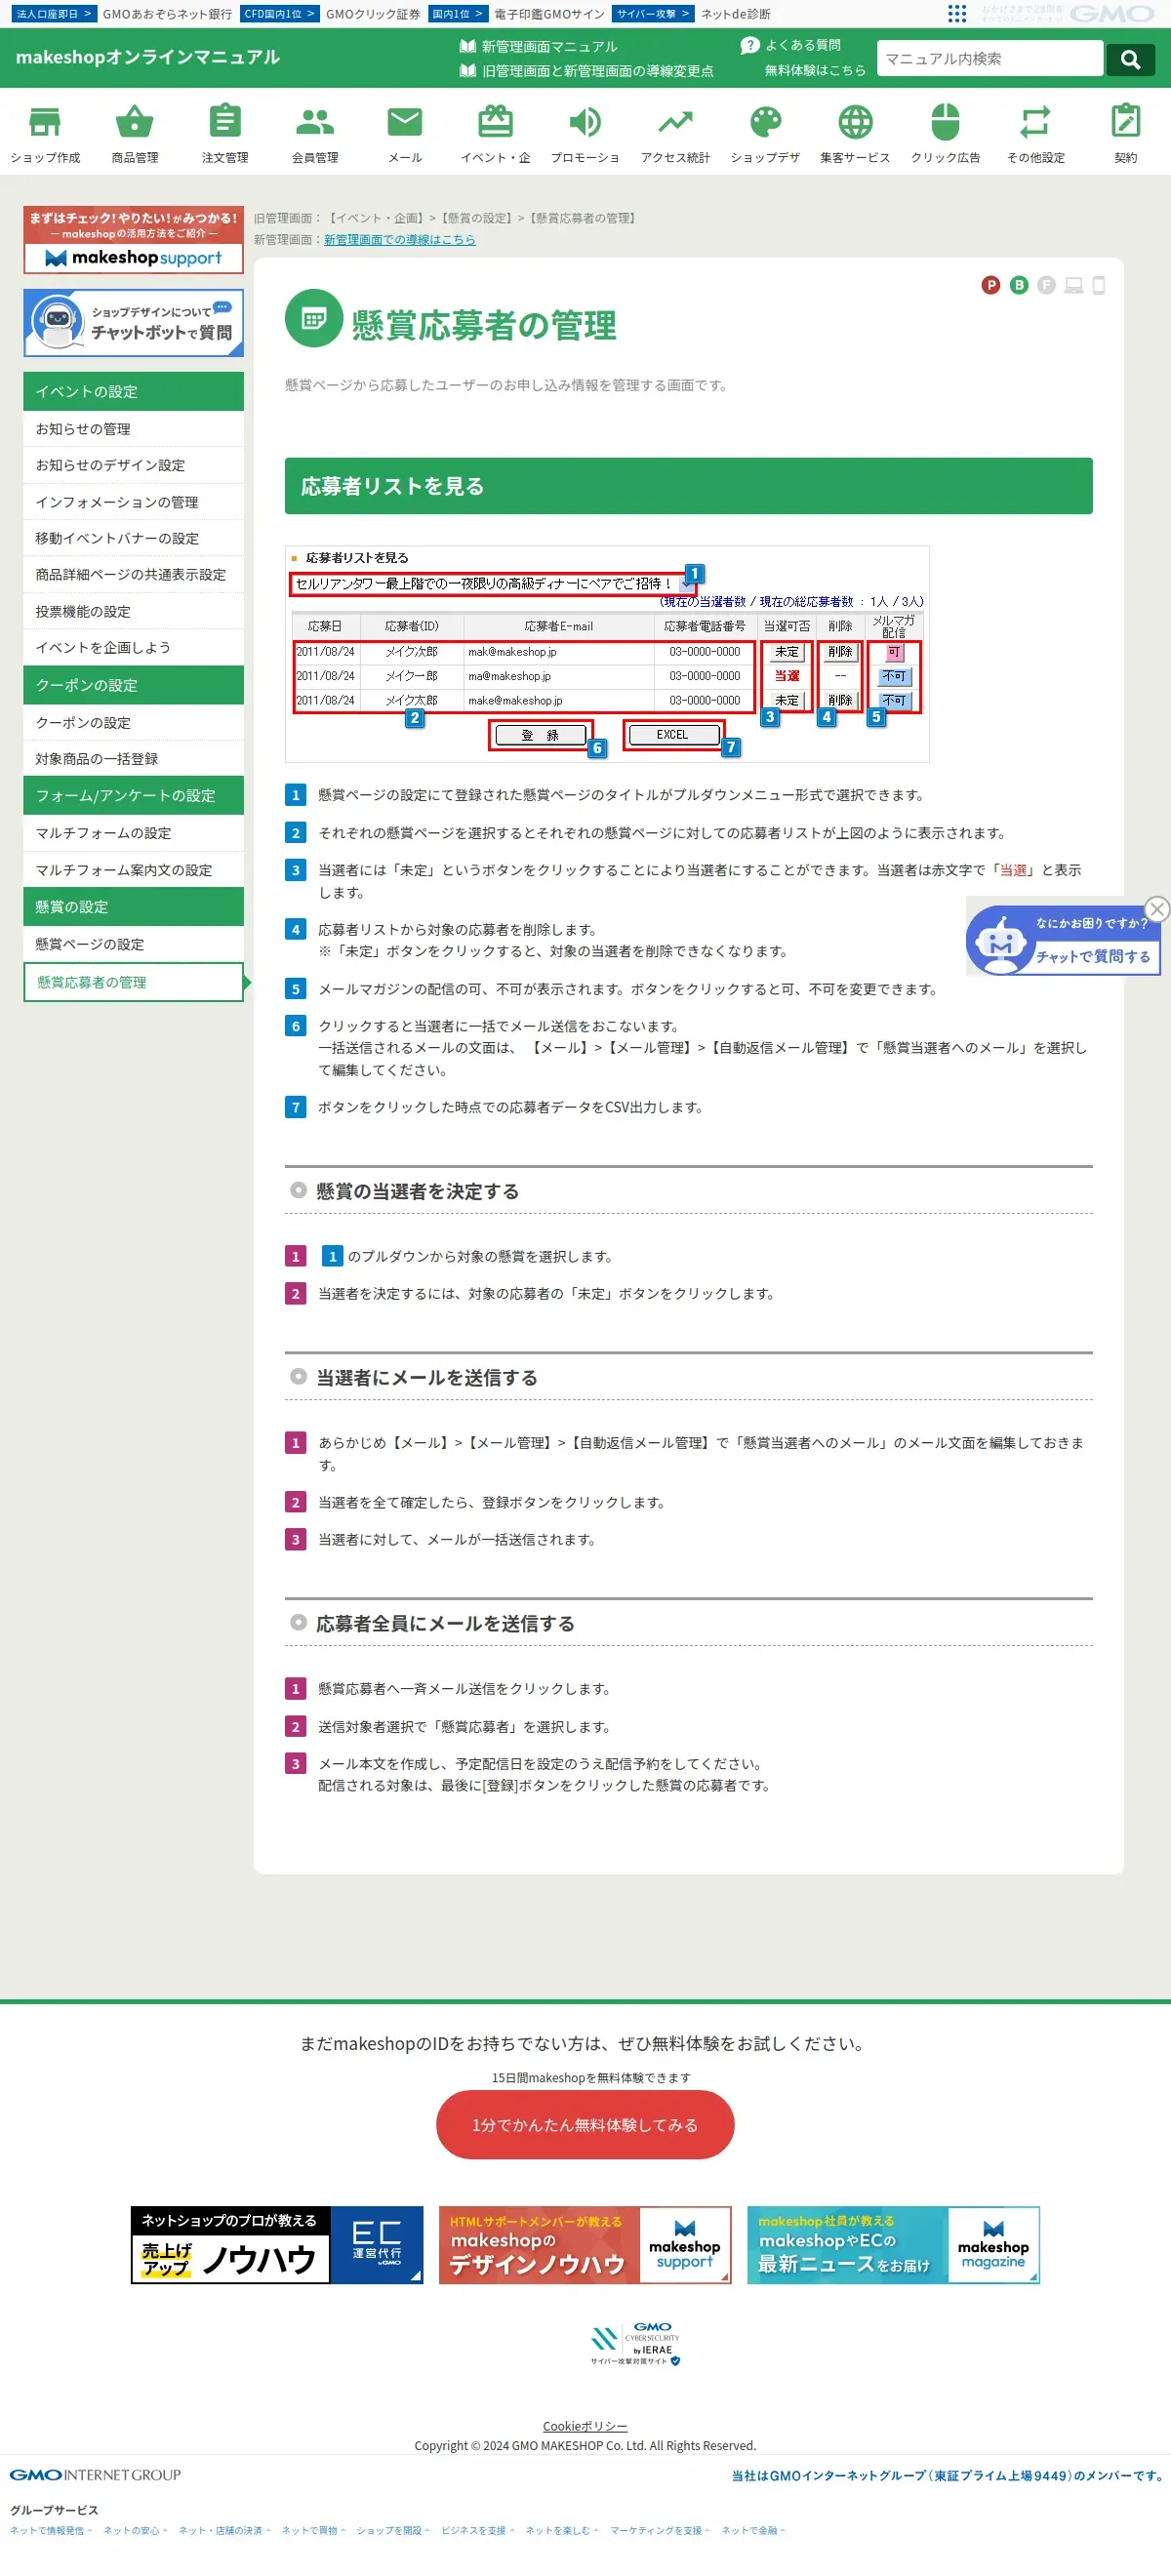Click the 1分でかんたん無料体験してみる button
Screen dimensions: 1171x2576
585,2125
